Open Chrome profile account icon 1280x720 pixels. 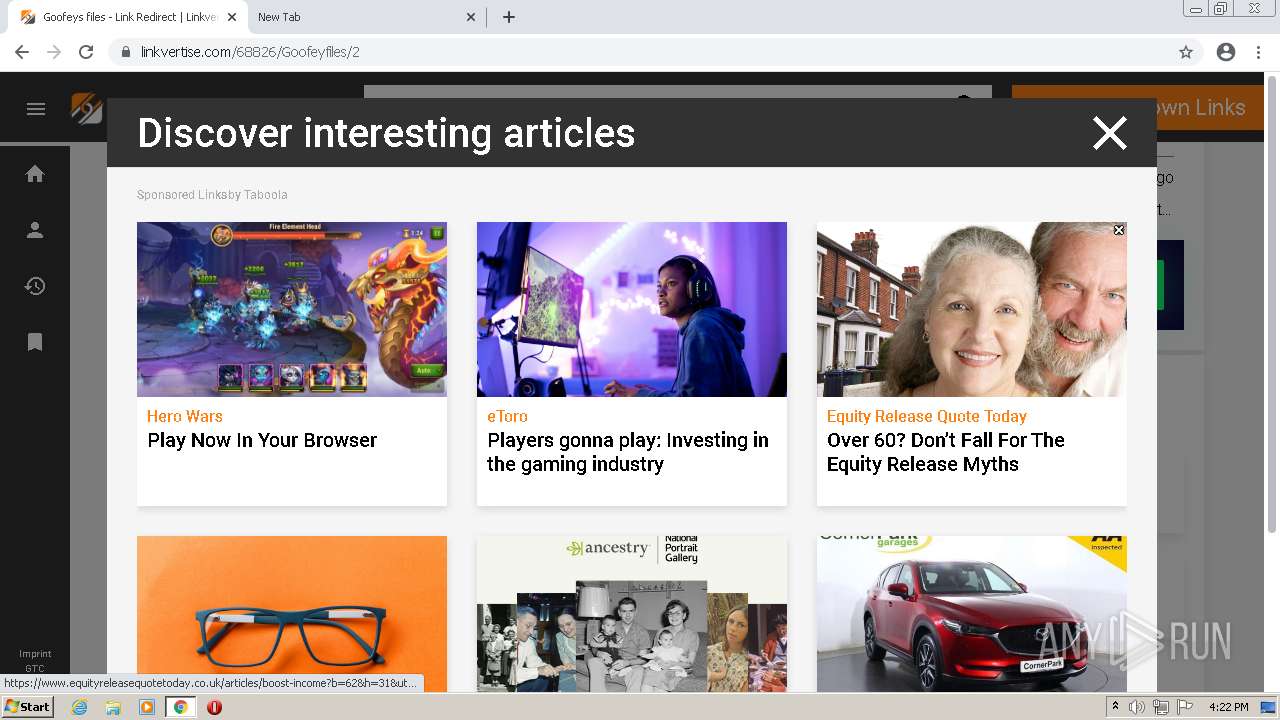[x=1226, y=52]
